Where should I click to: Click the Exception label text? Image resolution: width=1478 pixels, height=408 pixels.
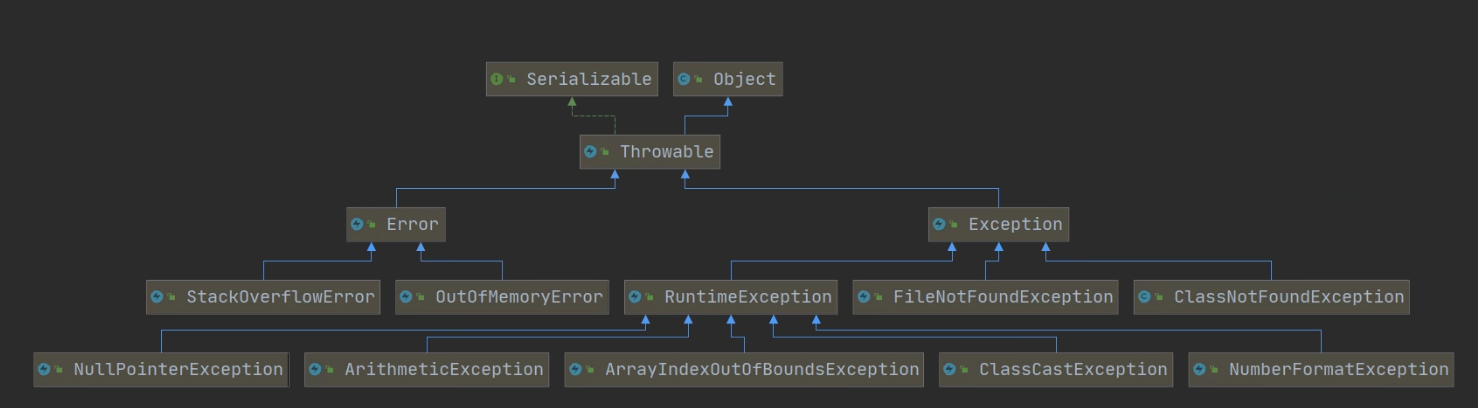point(1014,225)
